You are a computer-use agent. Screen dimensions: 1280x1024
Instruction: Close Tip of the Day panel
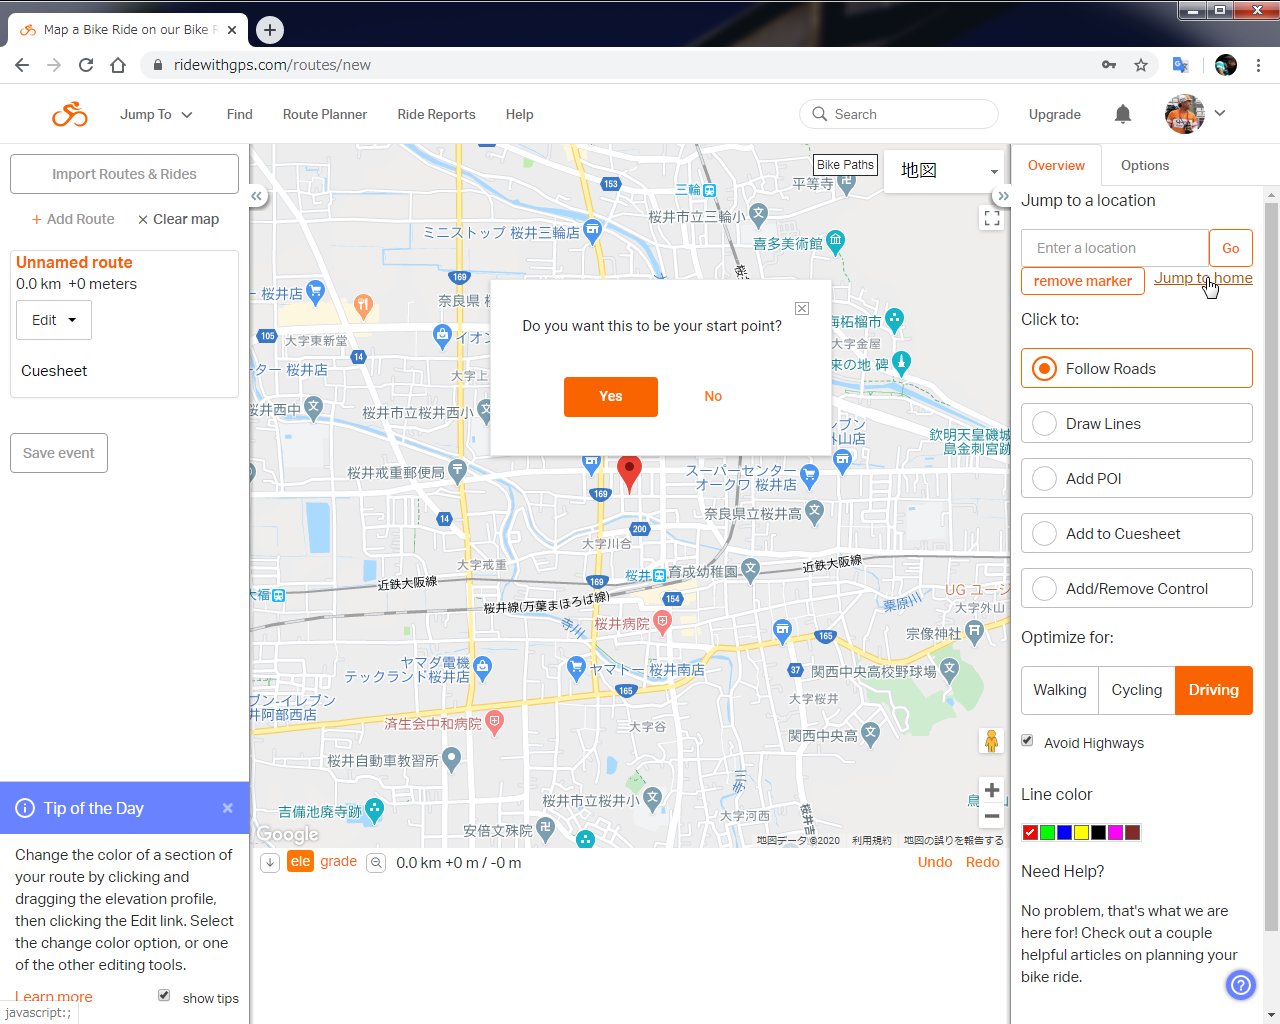click(x=227, y=808)
